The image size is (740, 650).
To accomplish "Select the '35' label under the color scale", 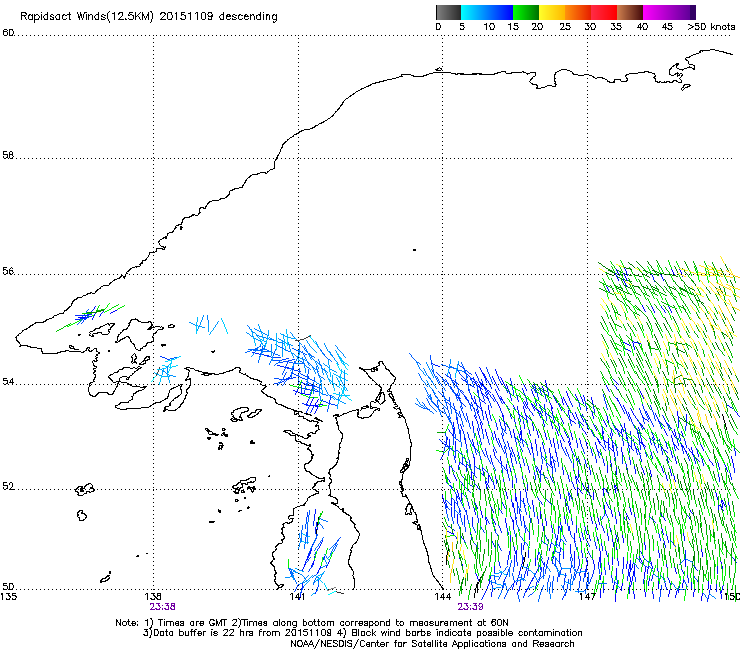I will point(616,27).
